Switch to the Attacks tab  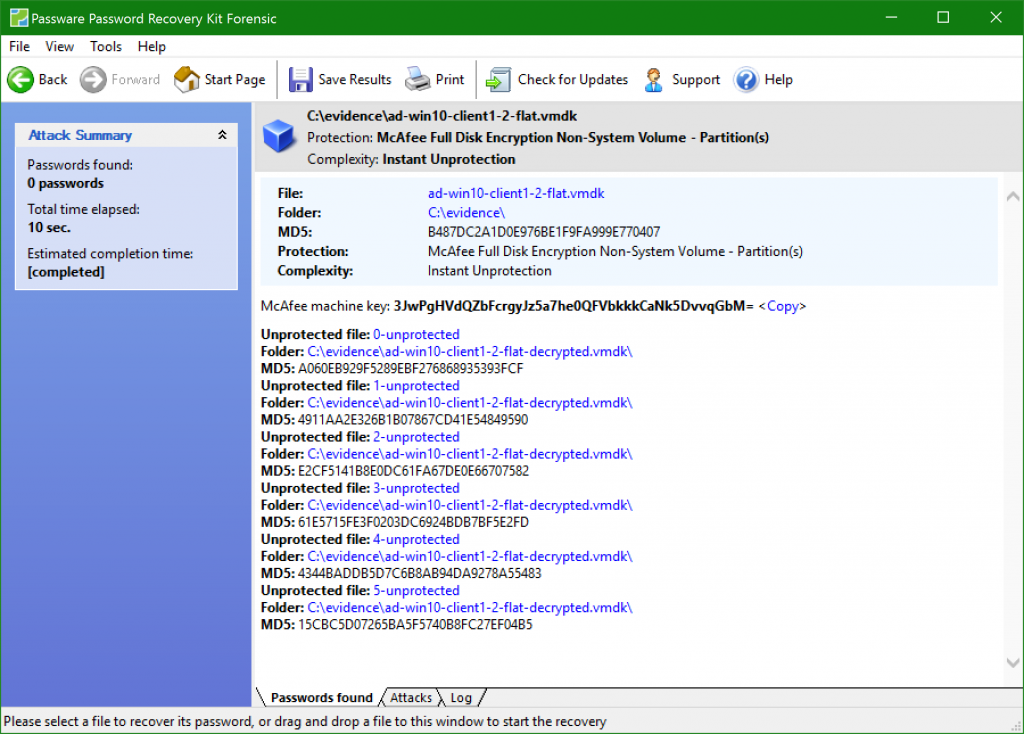coord(411,698)
